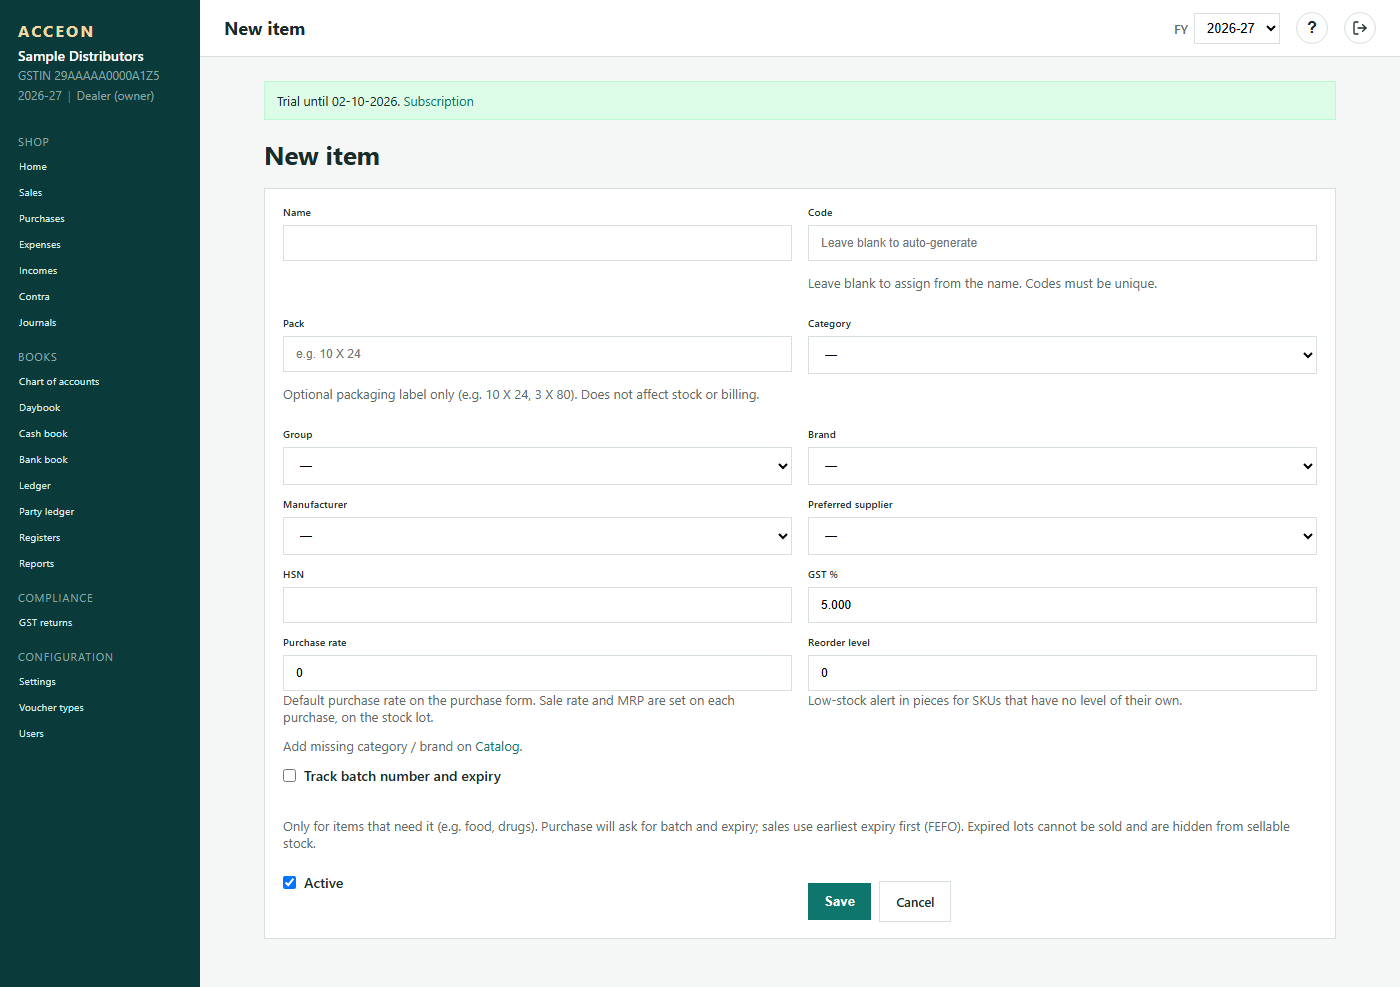Focus the Name input field
The image size is (1400, 987).
coord(537,243)
